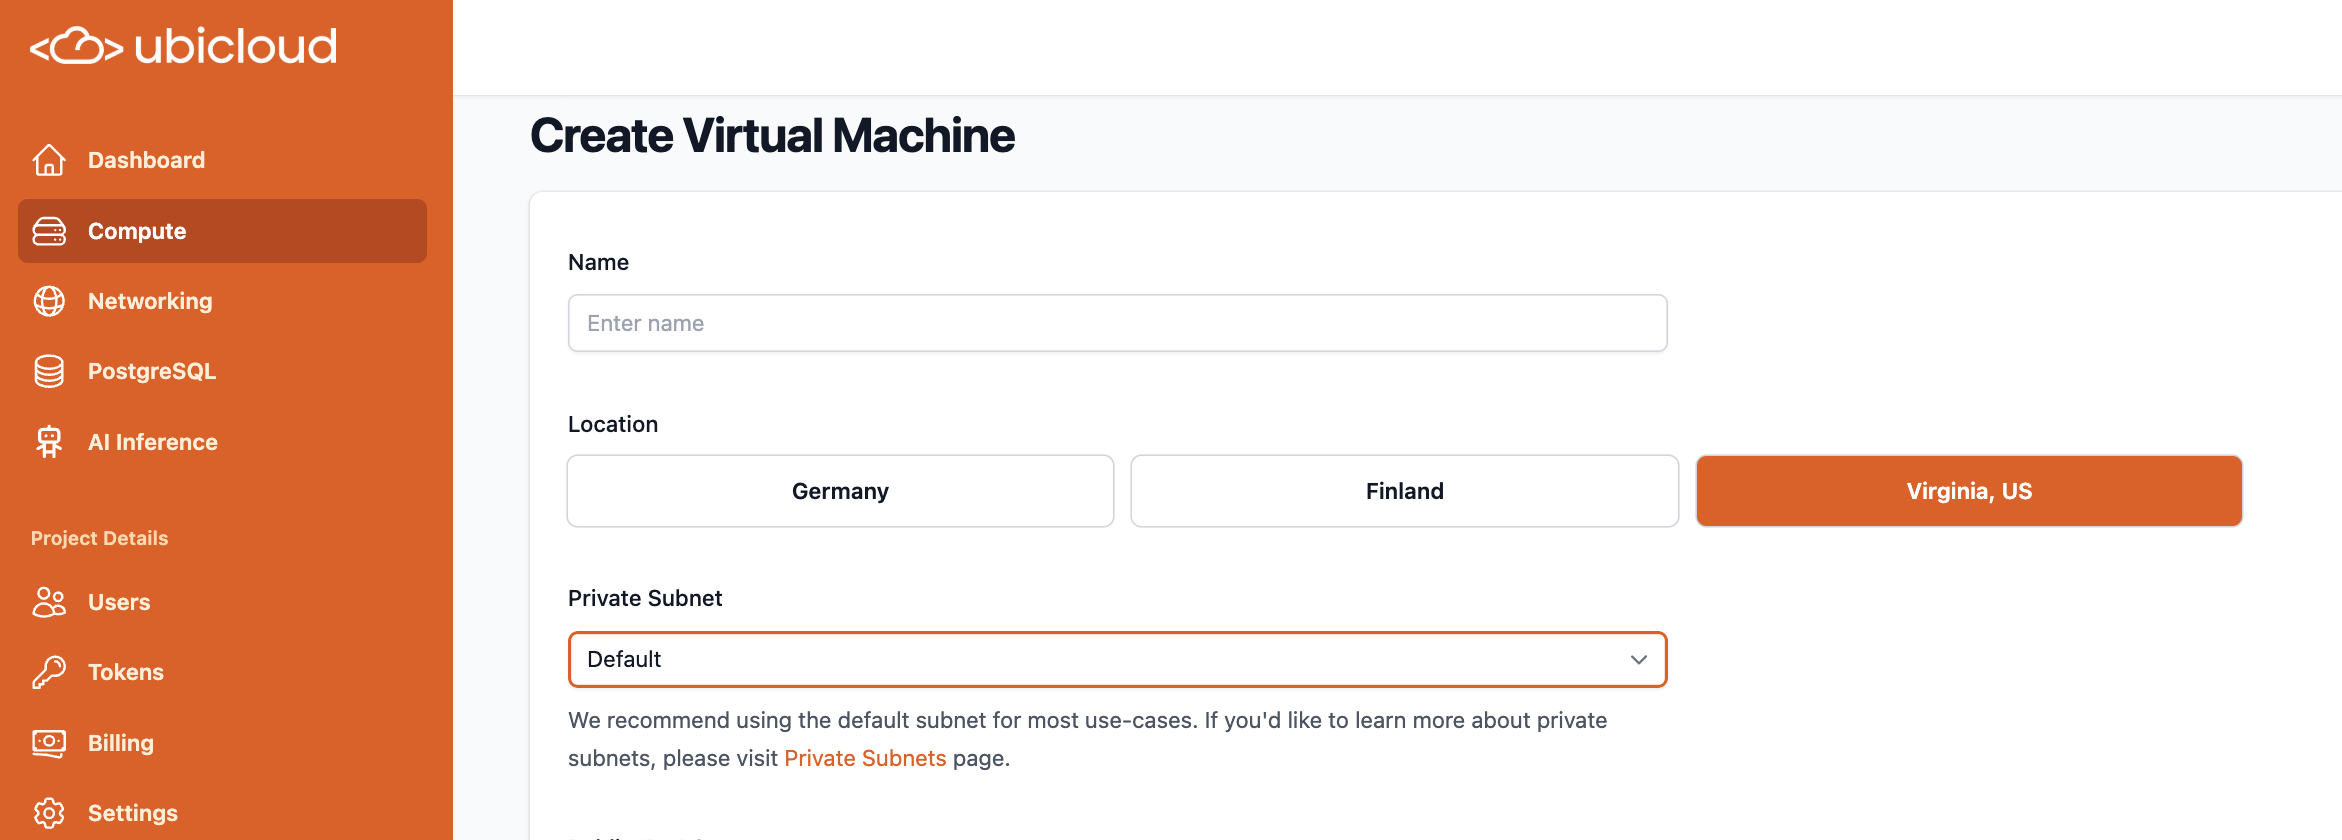2342x840 pixels.
Task: Click the Name field label
Action: click(598, 262)
